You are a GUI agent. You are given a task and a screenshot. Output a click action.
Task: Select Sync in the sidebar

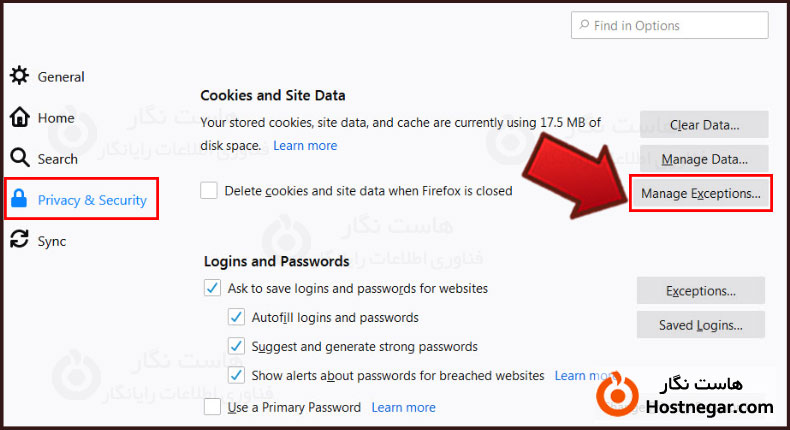pyautogui.click(x=52, y=241)
